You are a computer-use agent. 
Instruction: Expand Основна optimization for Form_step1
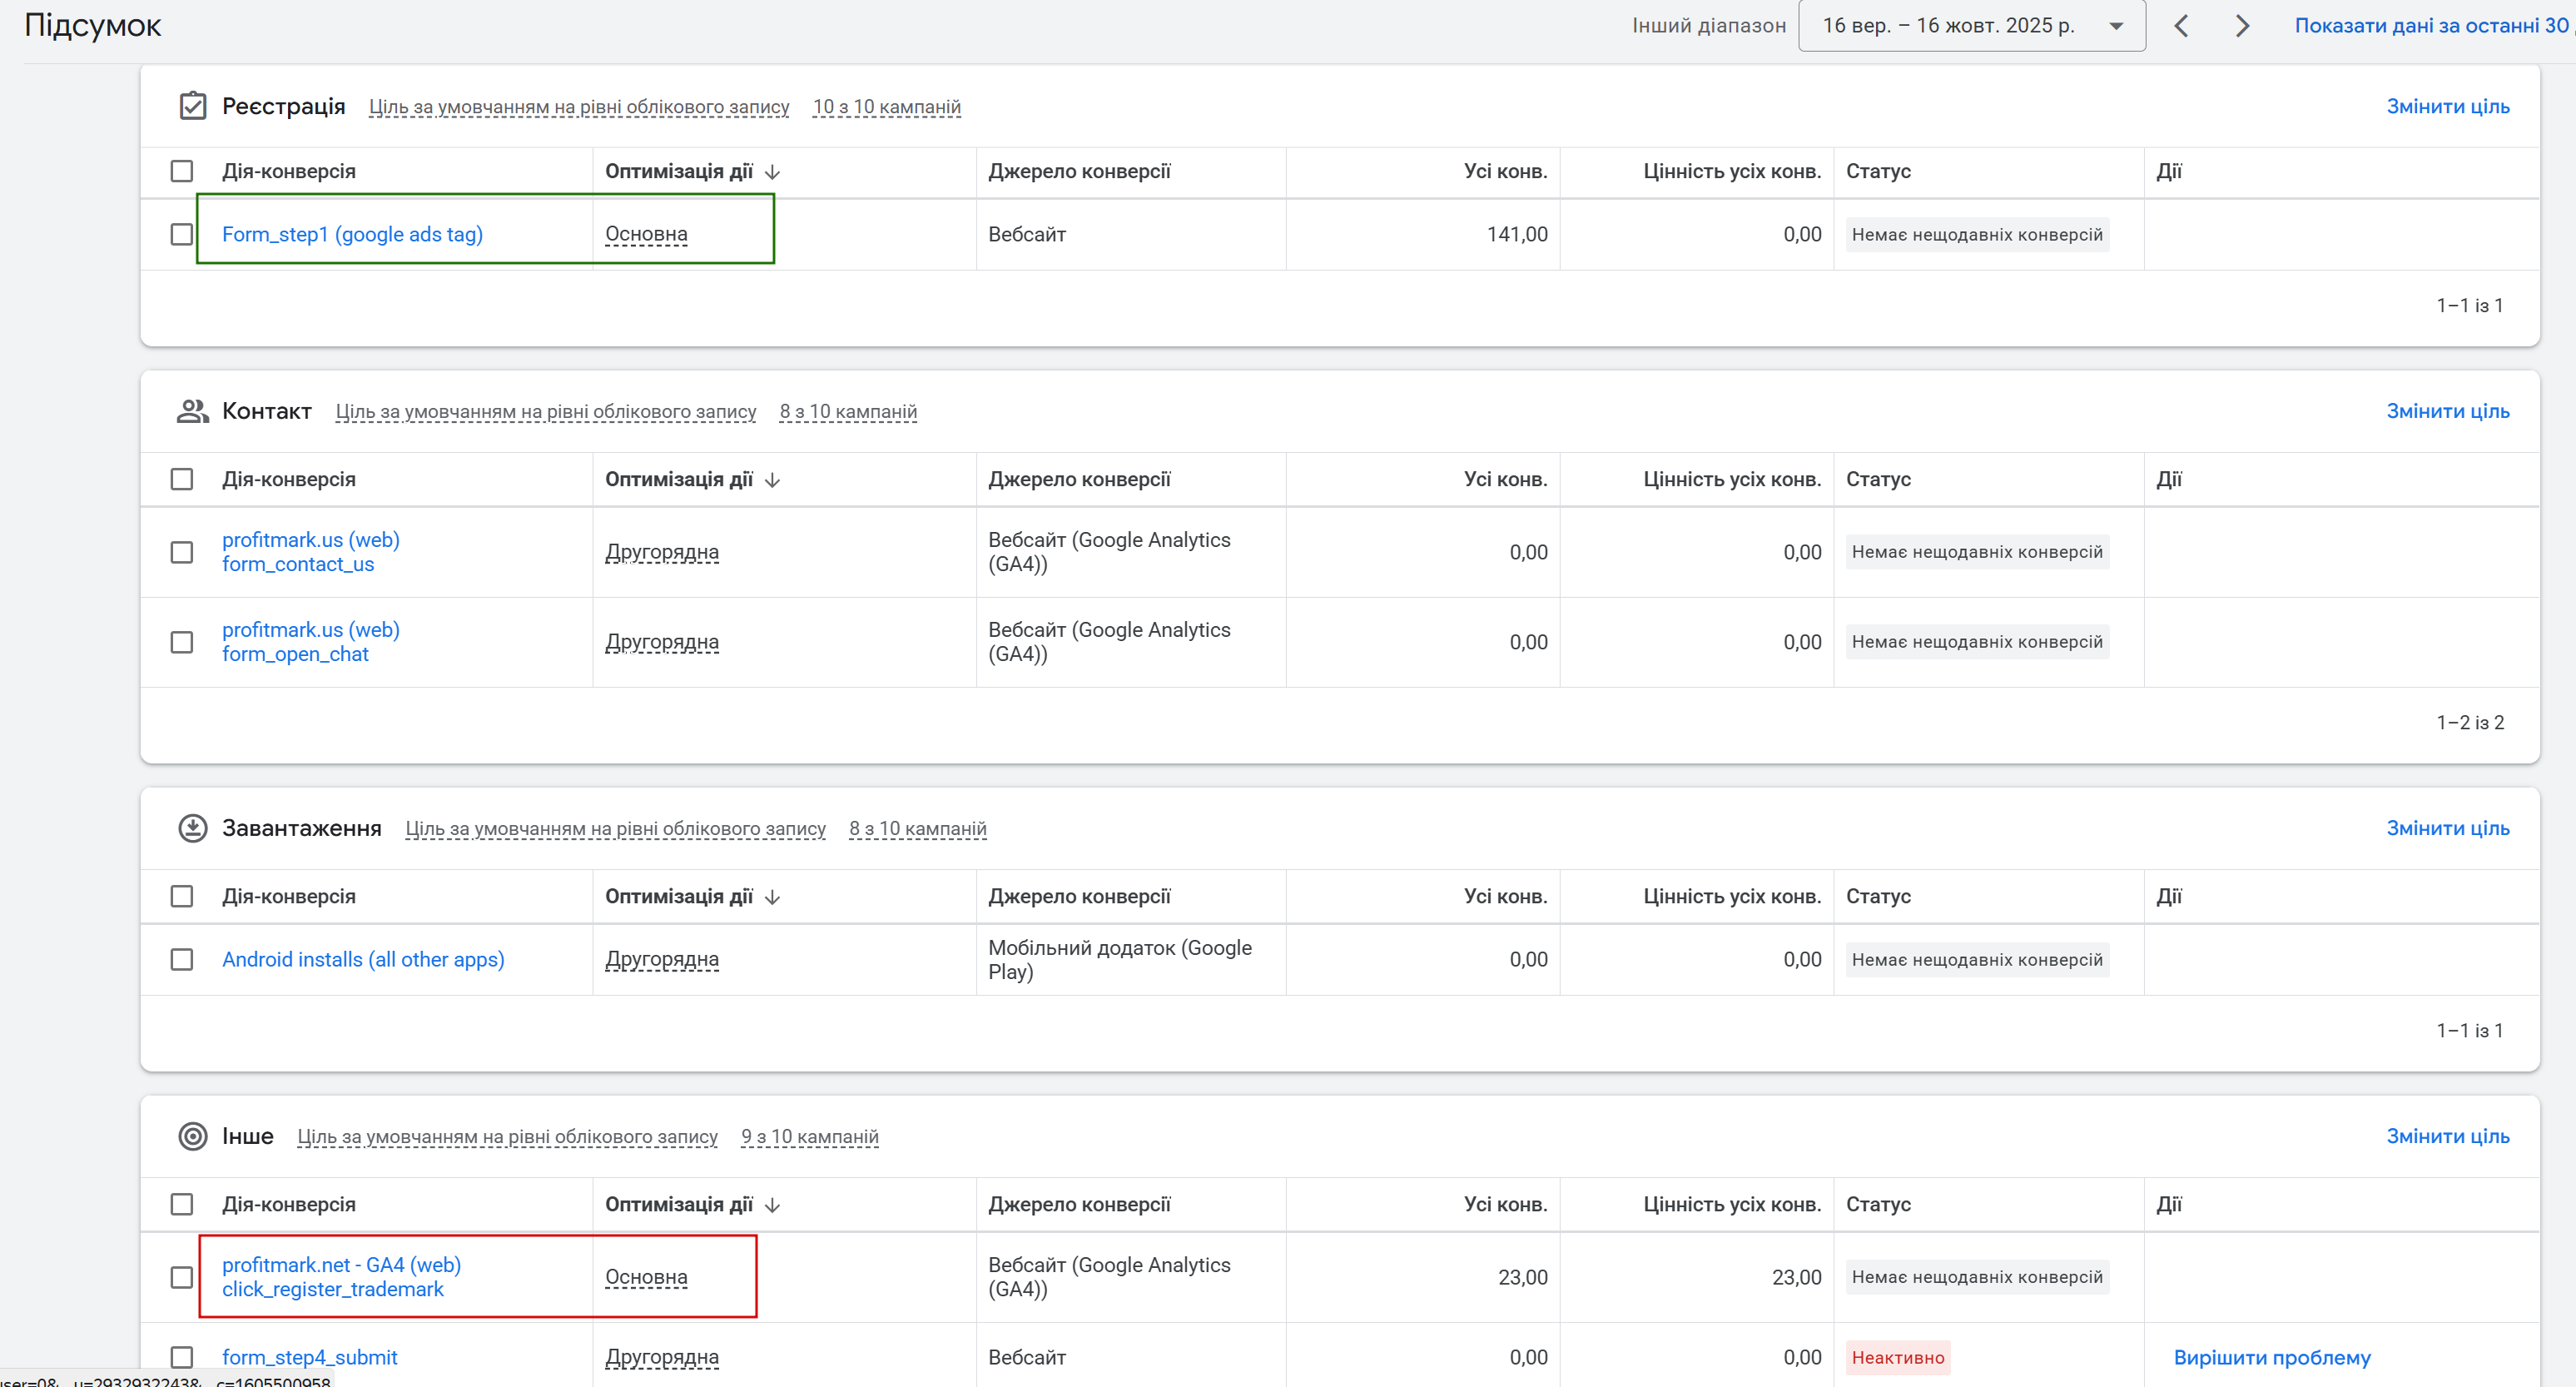tap(646, 234)
